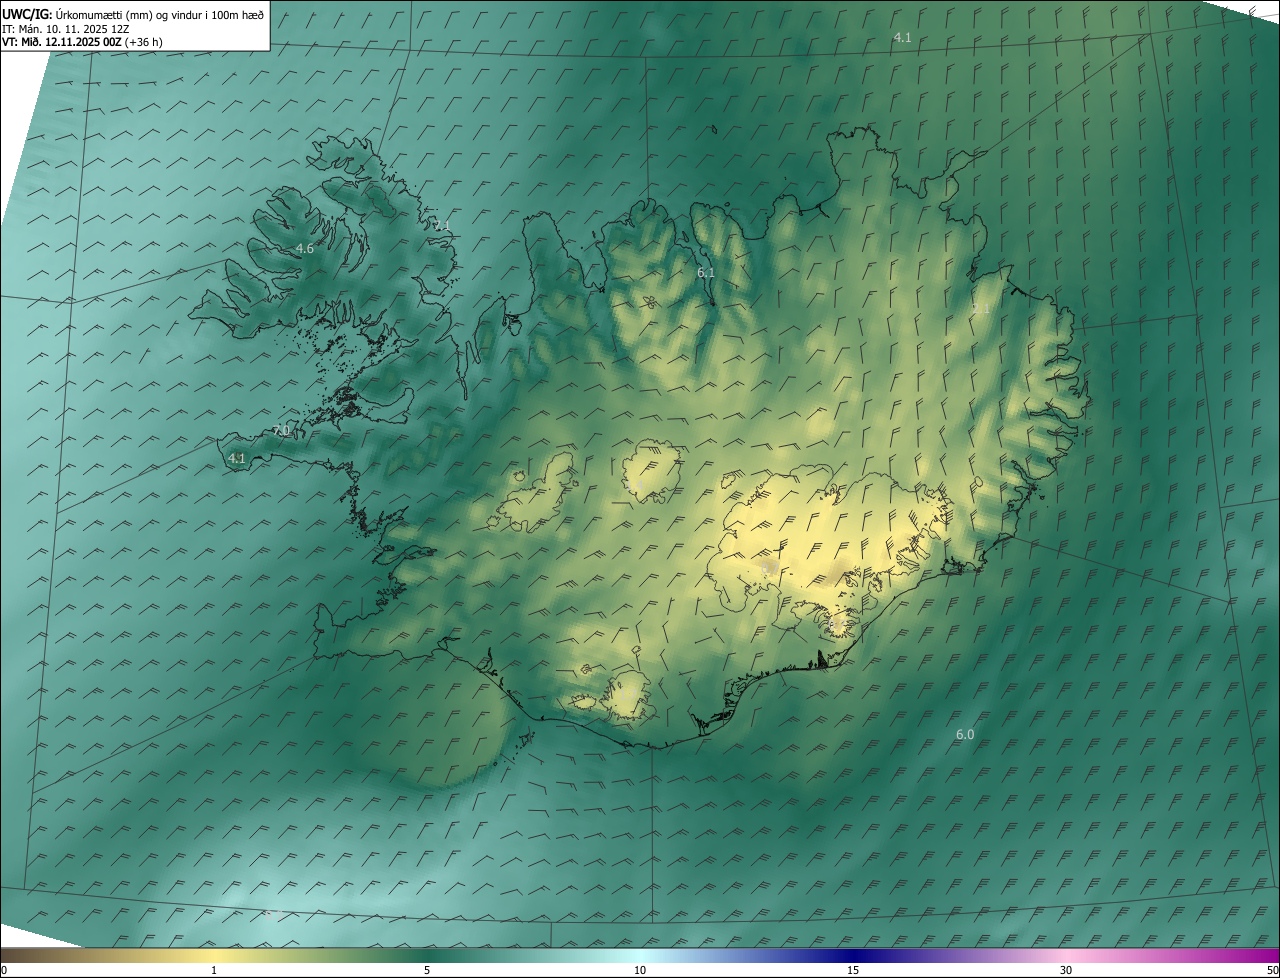Click the pale yellow segment of the color bar
Screen dimensions: 1280x978
[x=215, y=955]
